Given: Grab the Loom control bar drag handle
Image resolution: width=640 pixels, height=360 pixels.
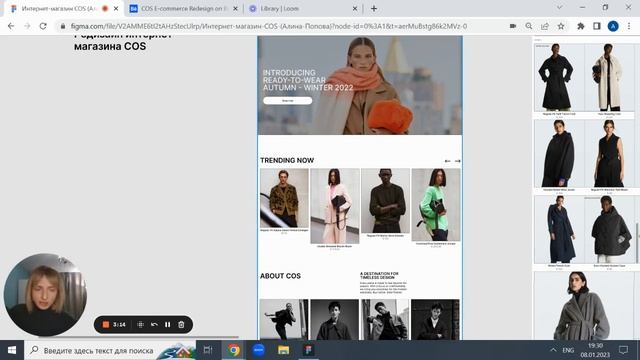Looking at the screenshot, I should pyautogui.click(x=140, y=324).
